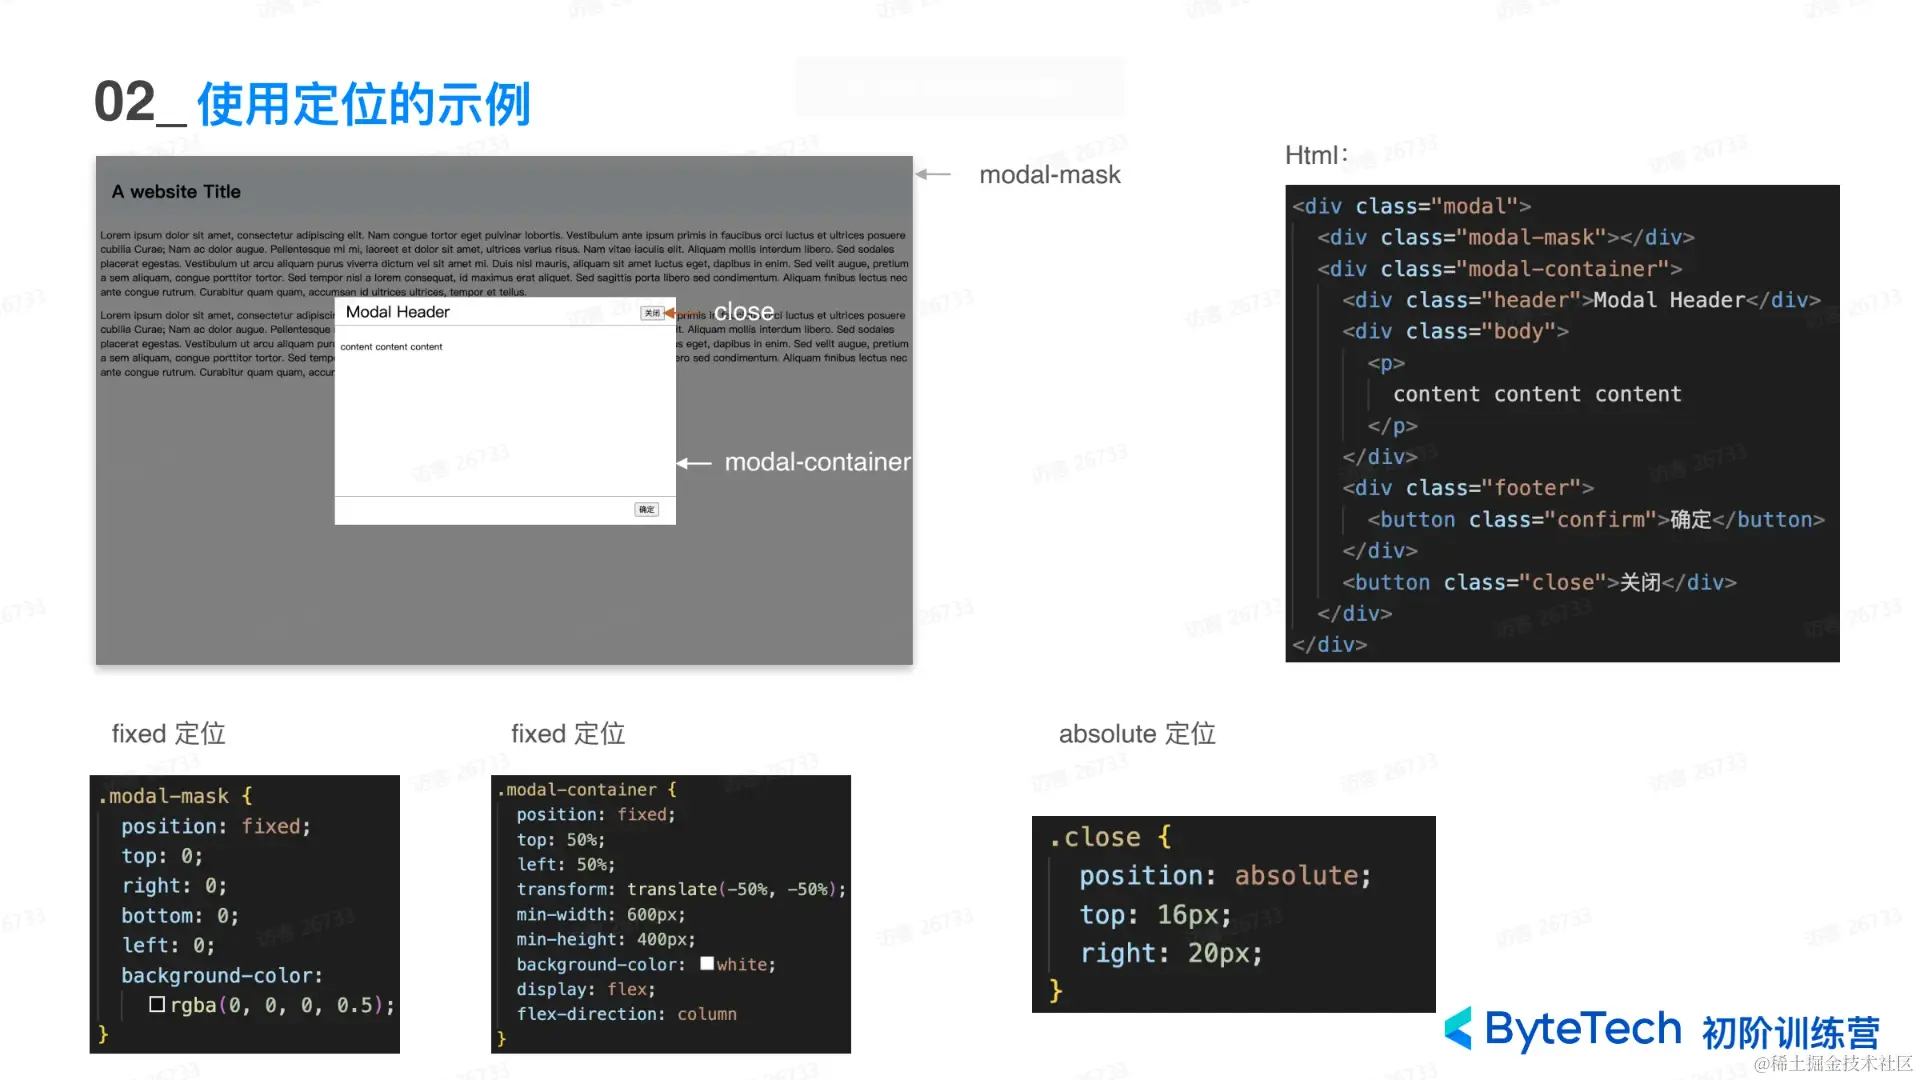Click the Modal Header title text
Image resolution: width=1920 pixels, height=1080 pixels.
(397, 312)
